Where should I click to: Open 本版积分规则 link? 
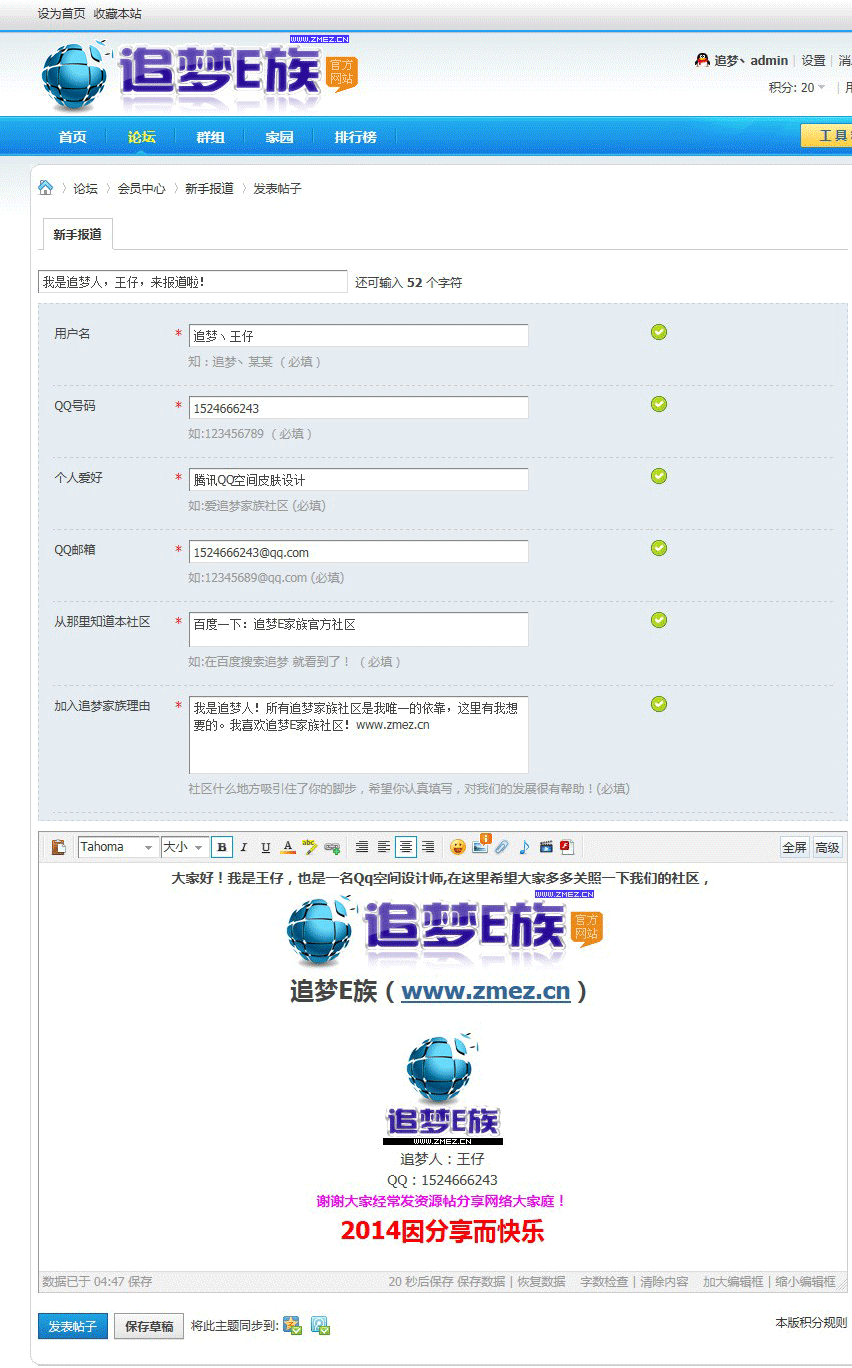click(811, 1322)
